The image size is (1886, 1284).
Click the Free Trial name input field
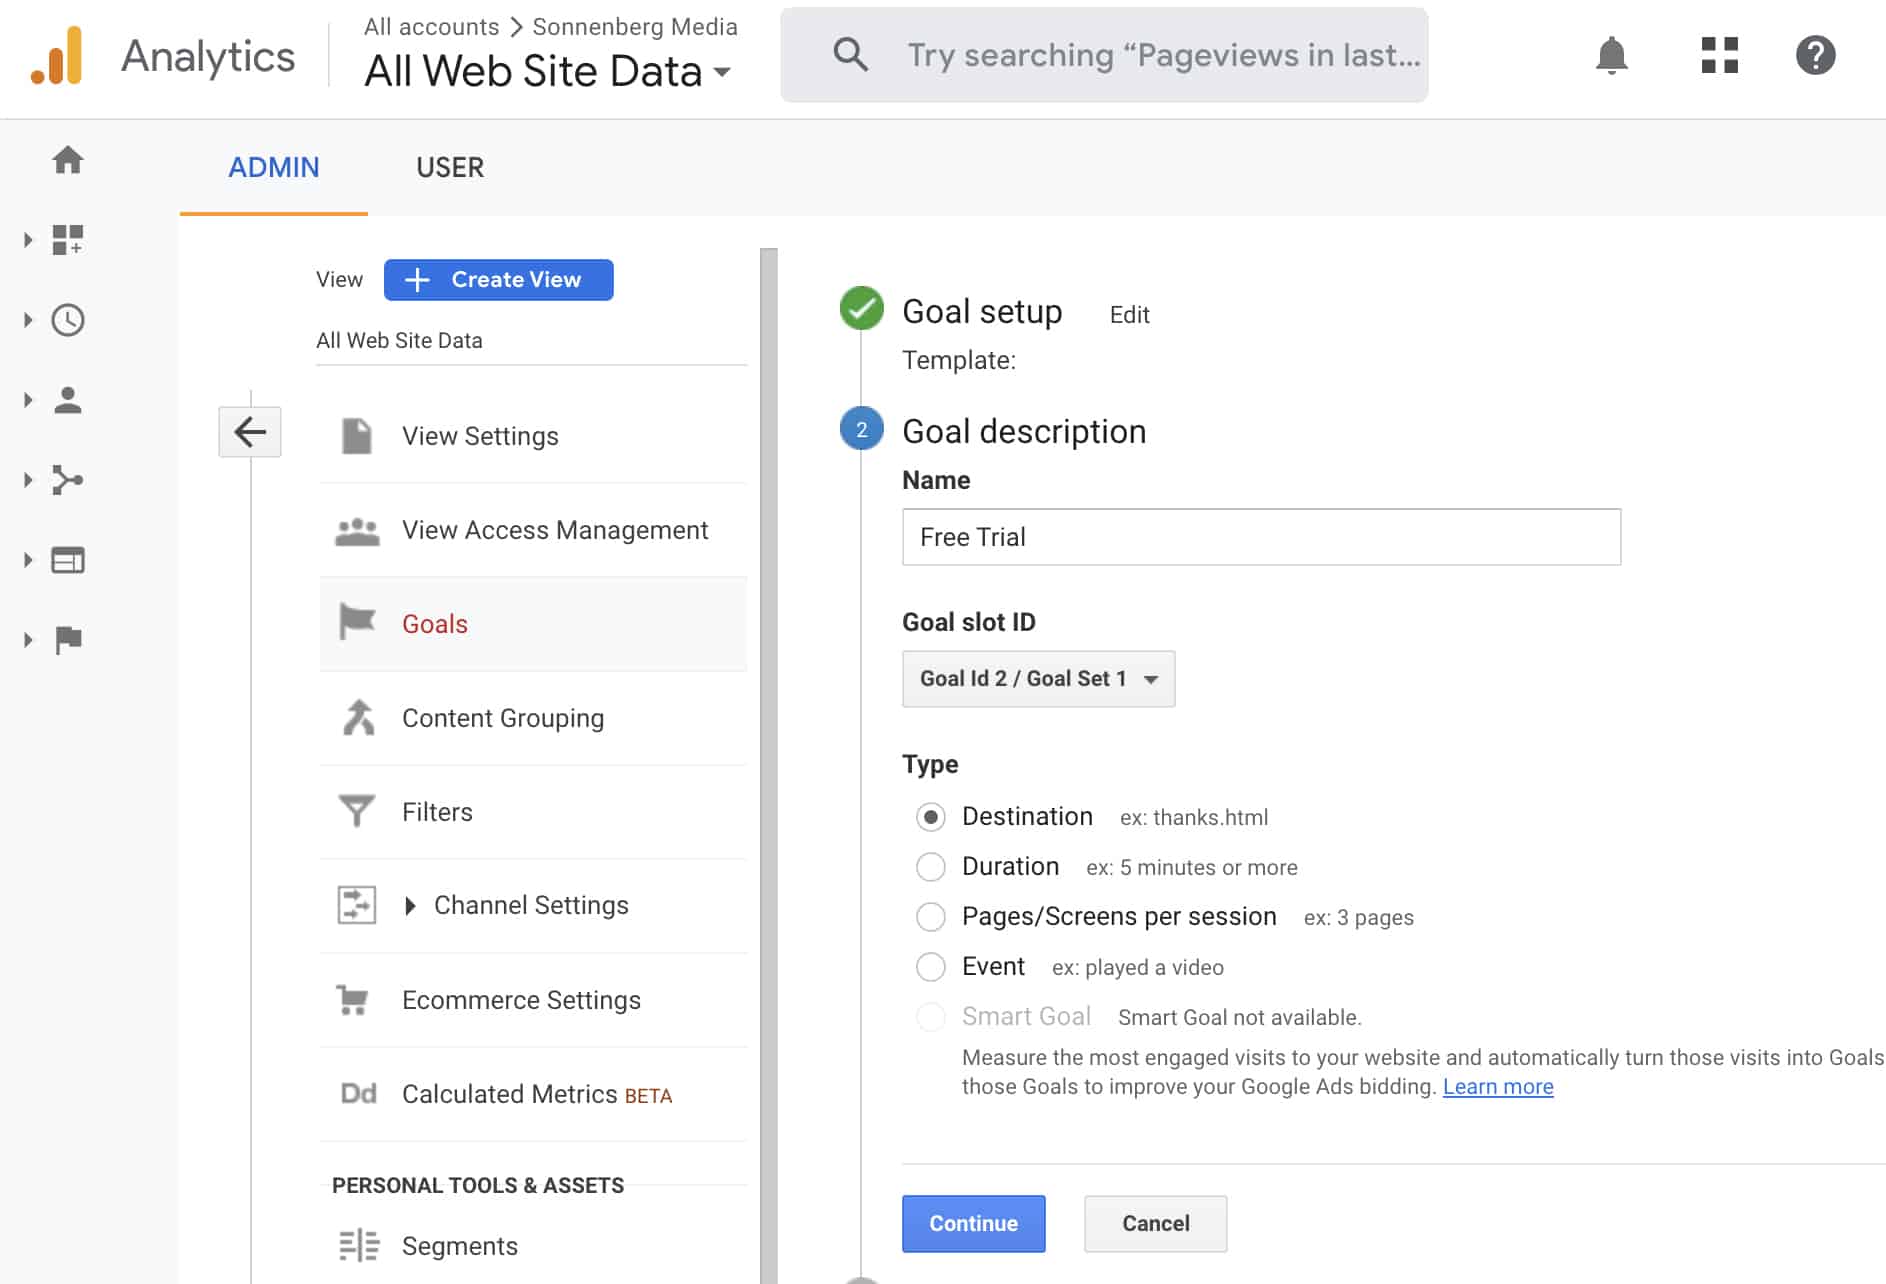click(x=1260, y=537)
